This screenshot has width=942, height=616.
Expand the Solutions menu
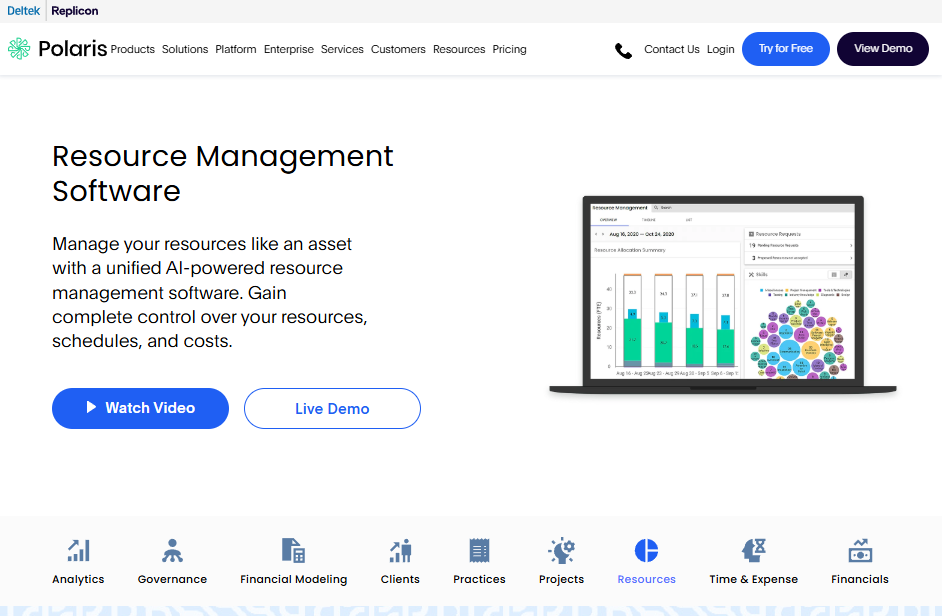pyautogui.click(x=185, y=49)
